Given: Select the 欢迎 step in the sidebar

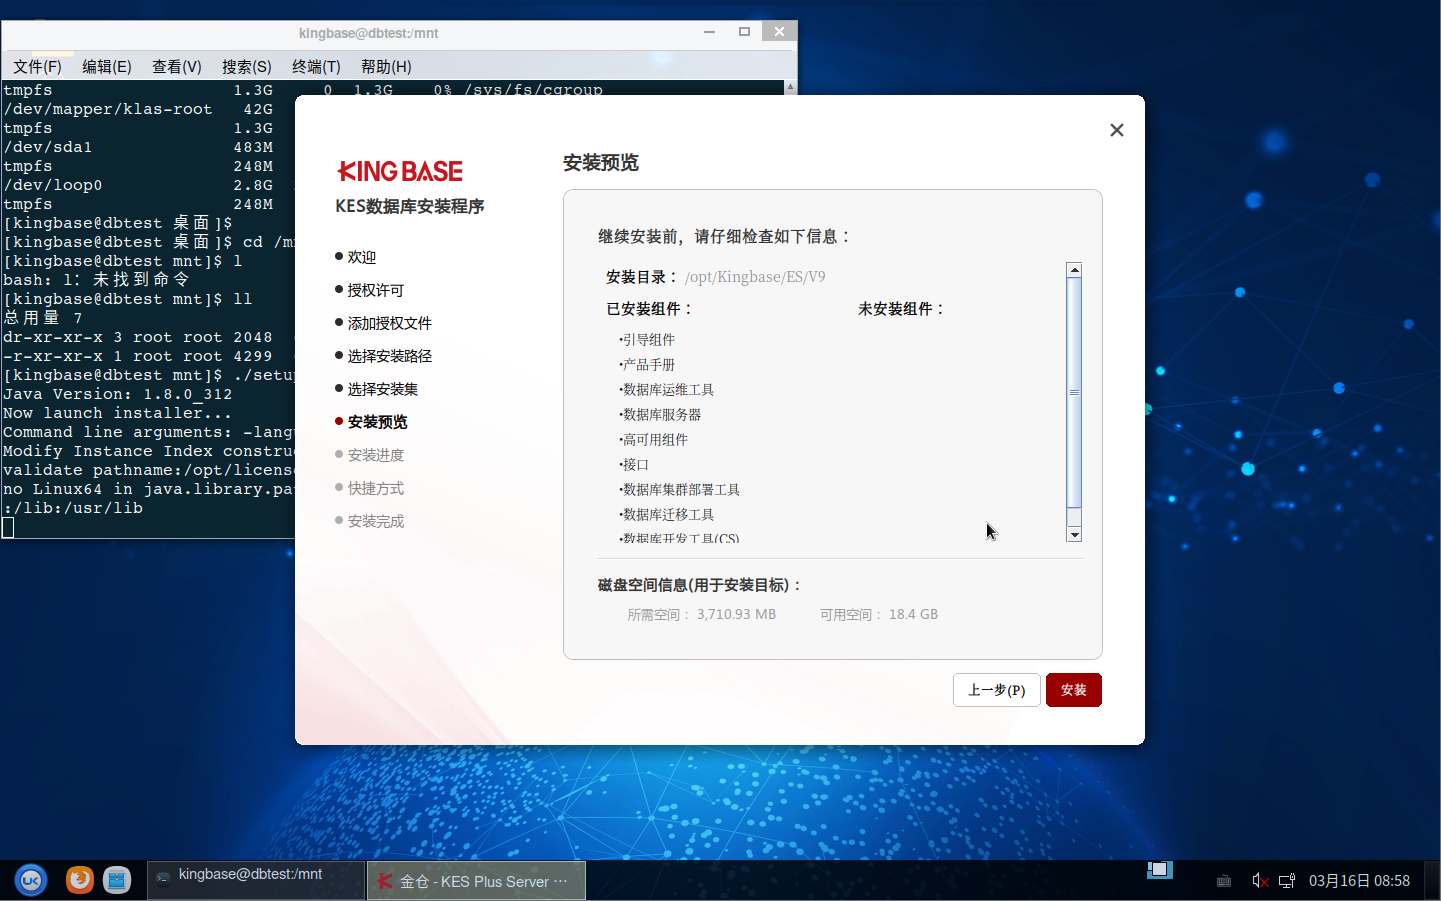Looking at the screenshot, I should 361,257.
